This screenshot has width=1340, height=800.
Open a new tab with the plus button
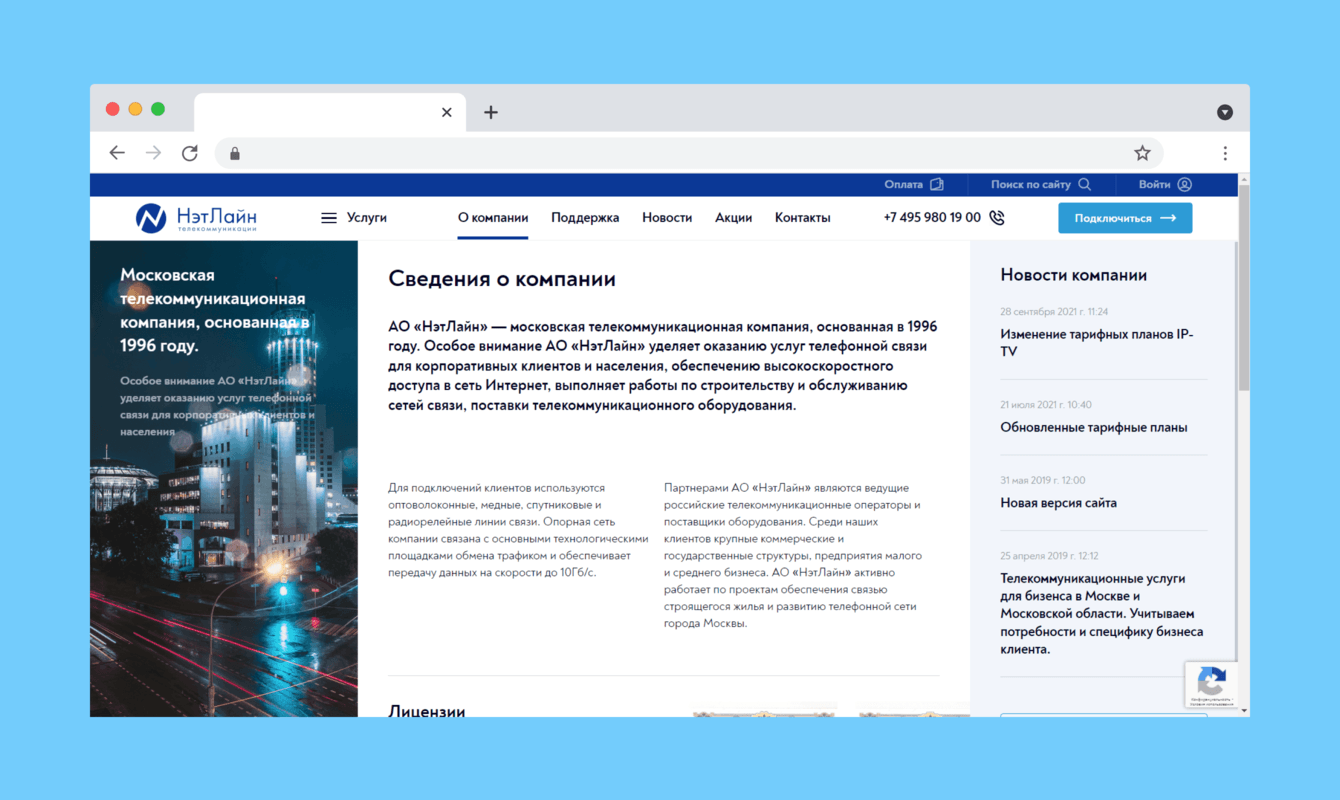[490, 112]
